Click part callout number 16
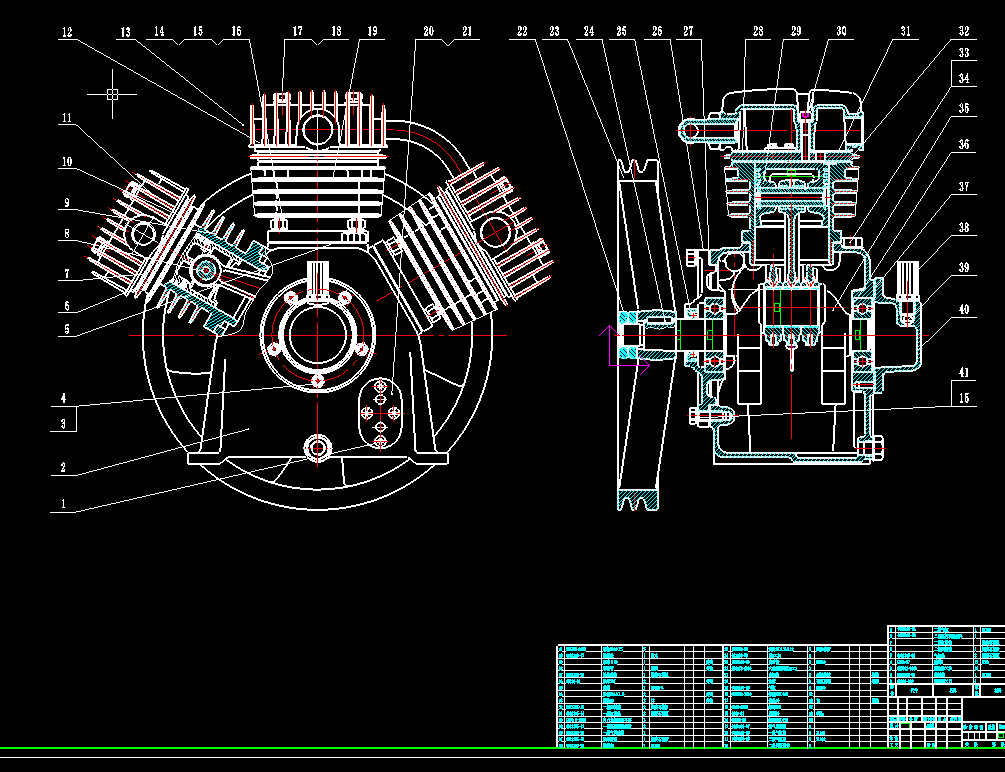Image resolution: width=1005 pixels, height=772 pixels. (237, 31)
